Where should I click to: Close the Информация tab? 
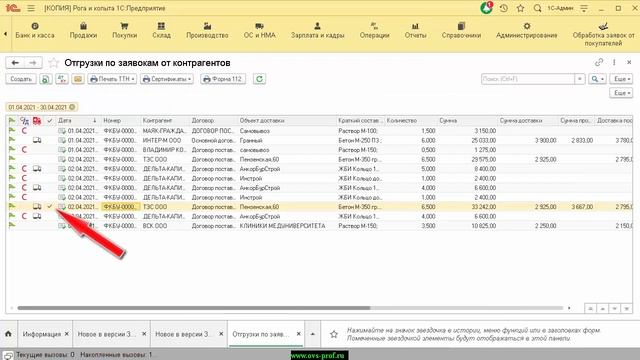click(x=67, y=334)
